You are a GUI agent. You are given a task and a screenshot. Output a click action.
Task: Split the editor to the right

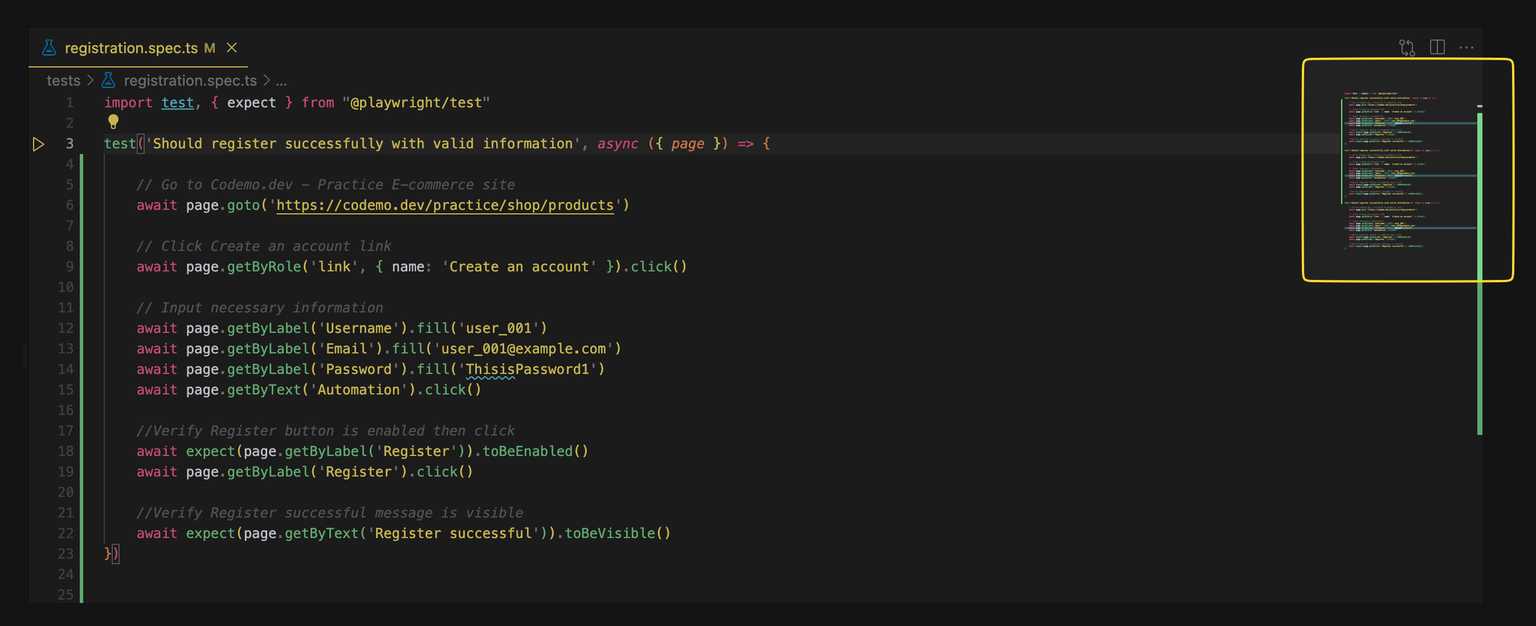[1437, 47]
